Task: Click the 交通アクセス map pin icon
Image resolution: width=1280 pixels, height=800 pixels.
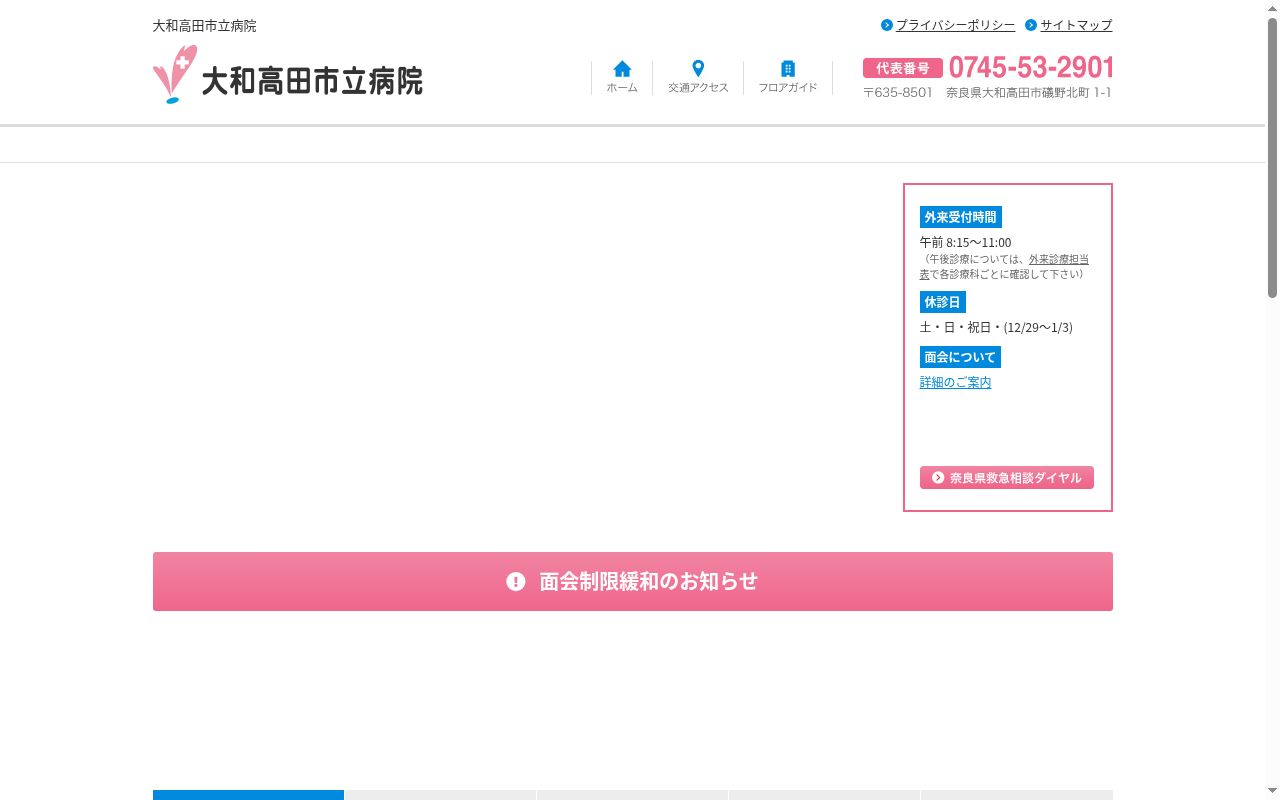Action: point(698,69)
